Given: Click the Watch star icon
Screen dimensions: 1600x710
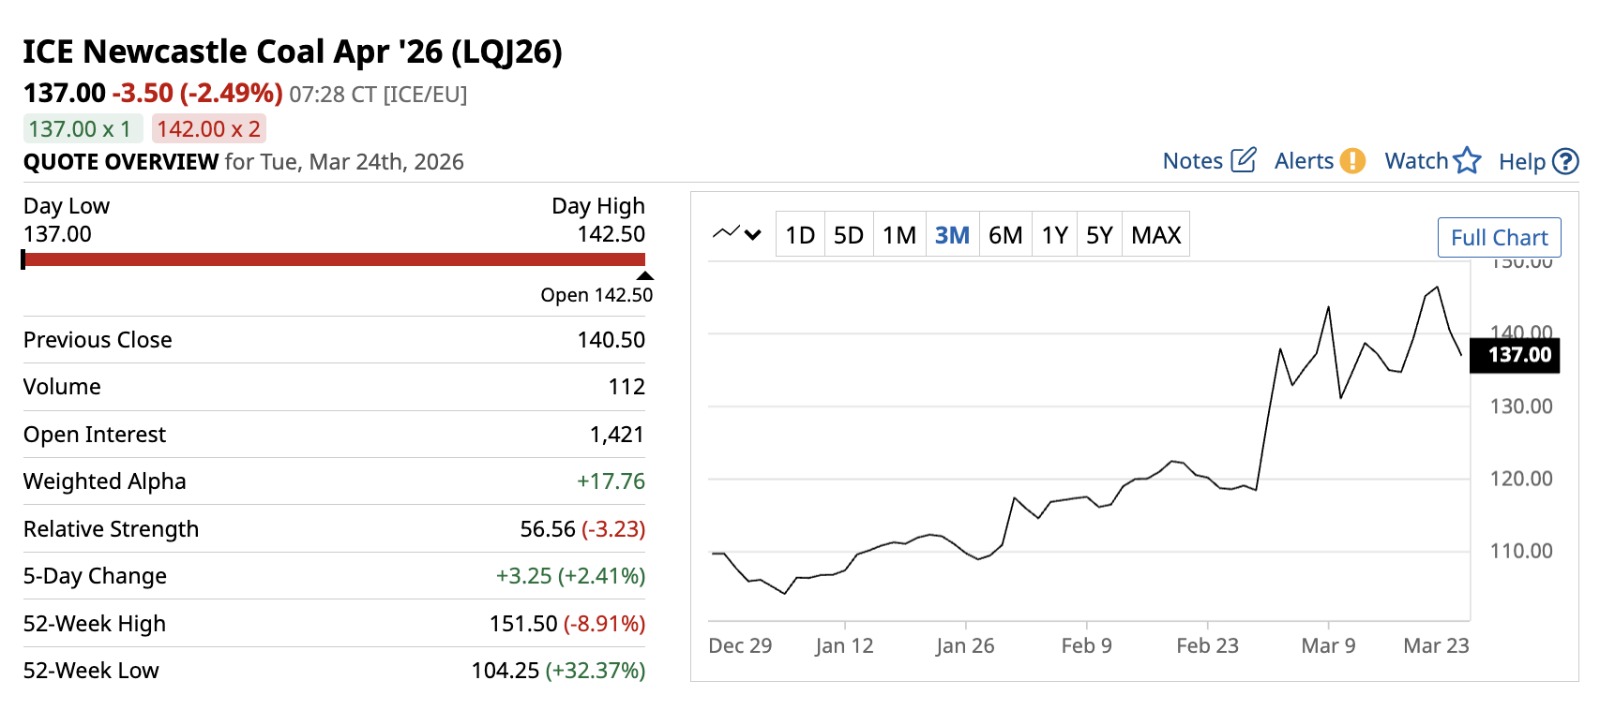Looking at the screenshot, I should point(1467,161).
